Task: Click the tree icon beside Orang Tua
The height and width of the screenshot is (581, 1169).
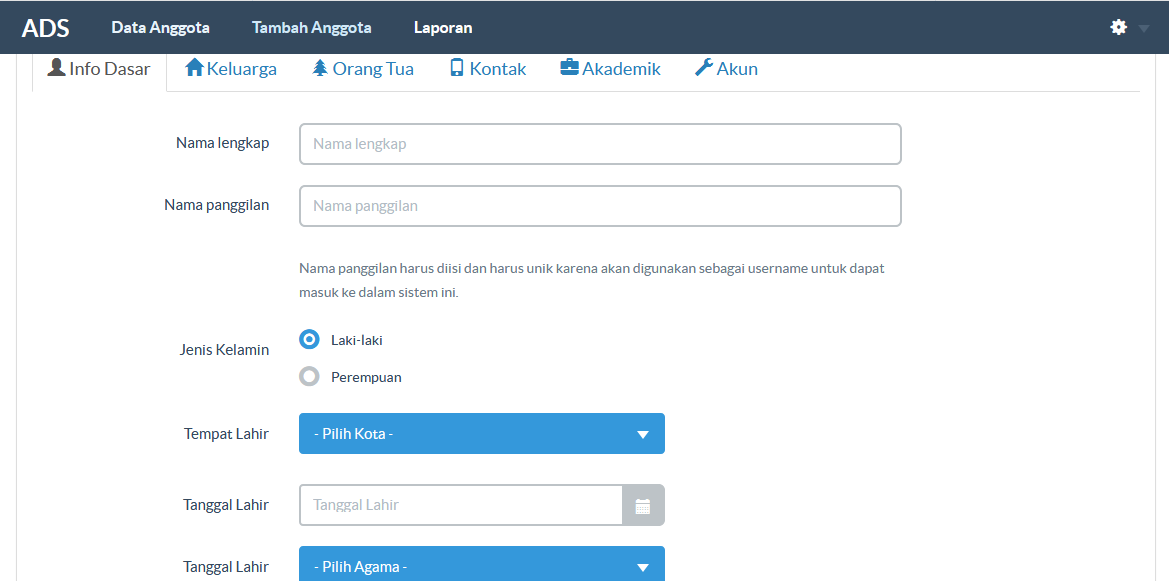Action: 318,67
